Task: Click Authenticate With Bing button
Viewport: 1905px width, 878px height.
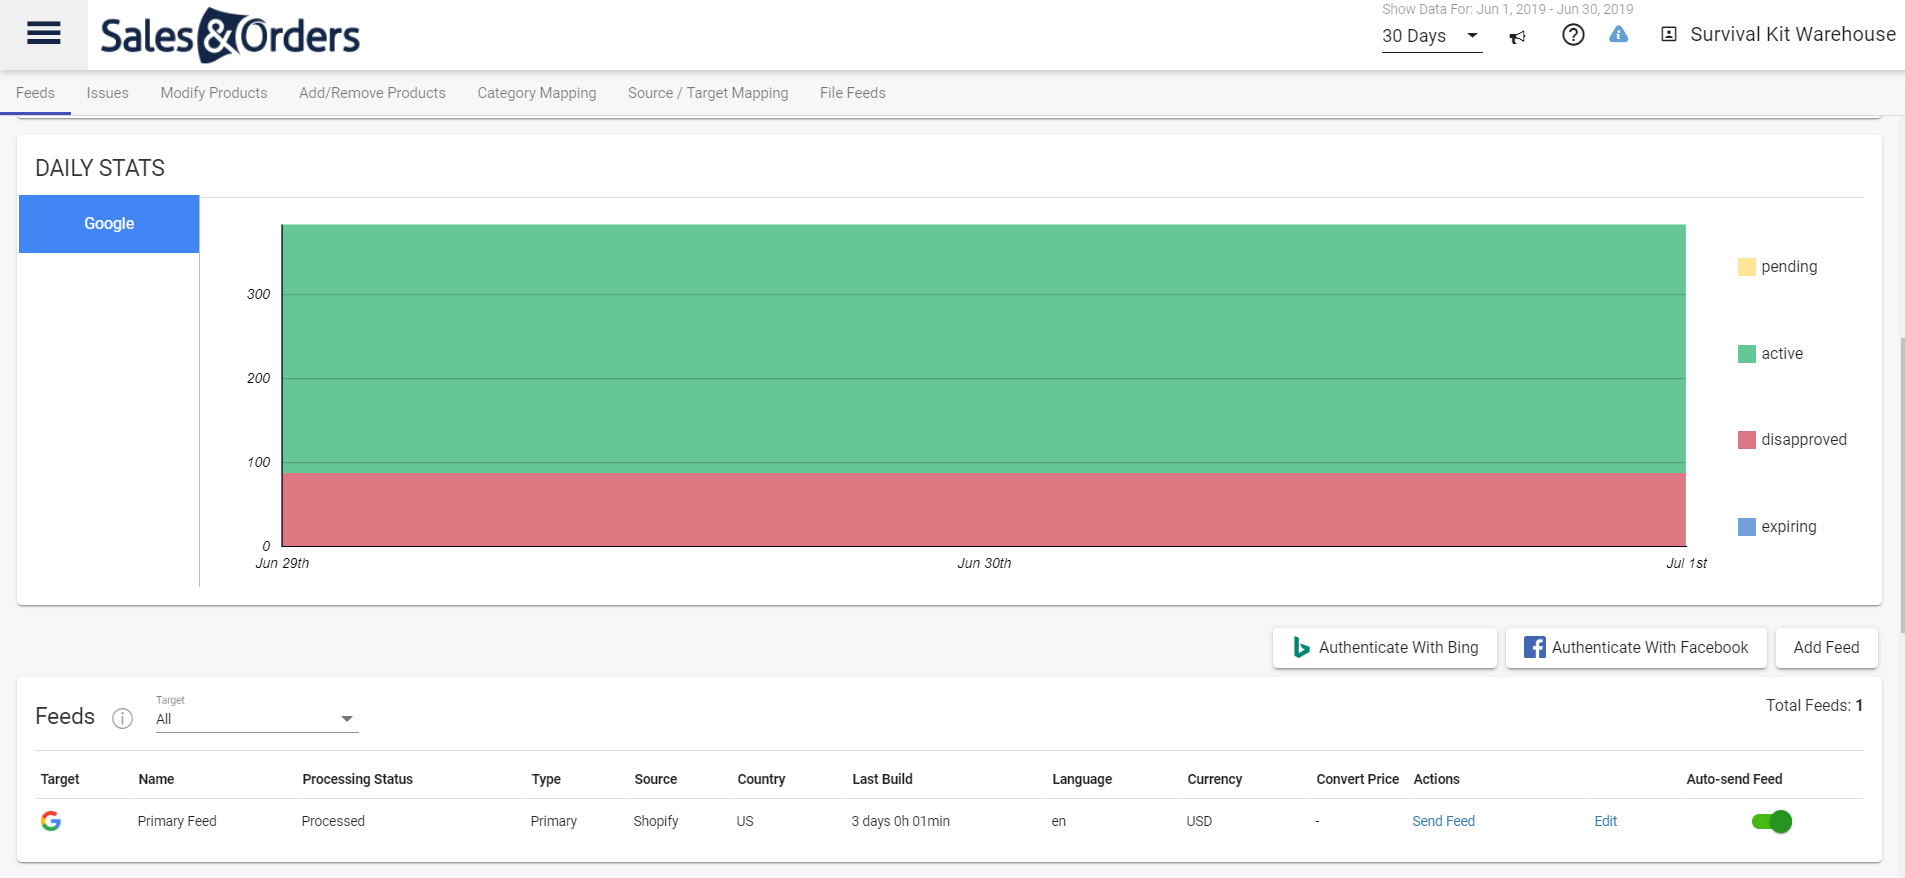Action: (1385, 648)
